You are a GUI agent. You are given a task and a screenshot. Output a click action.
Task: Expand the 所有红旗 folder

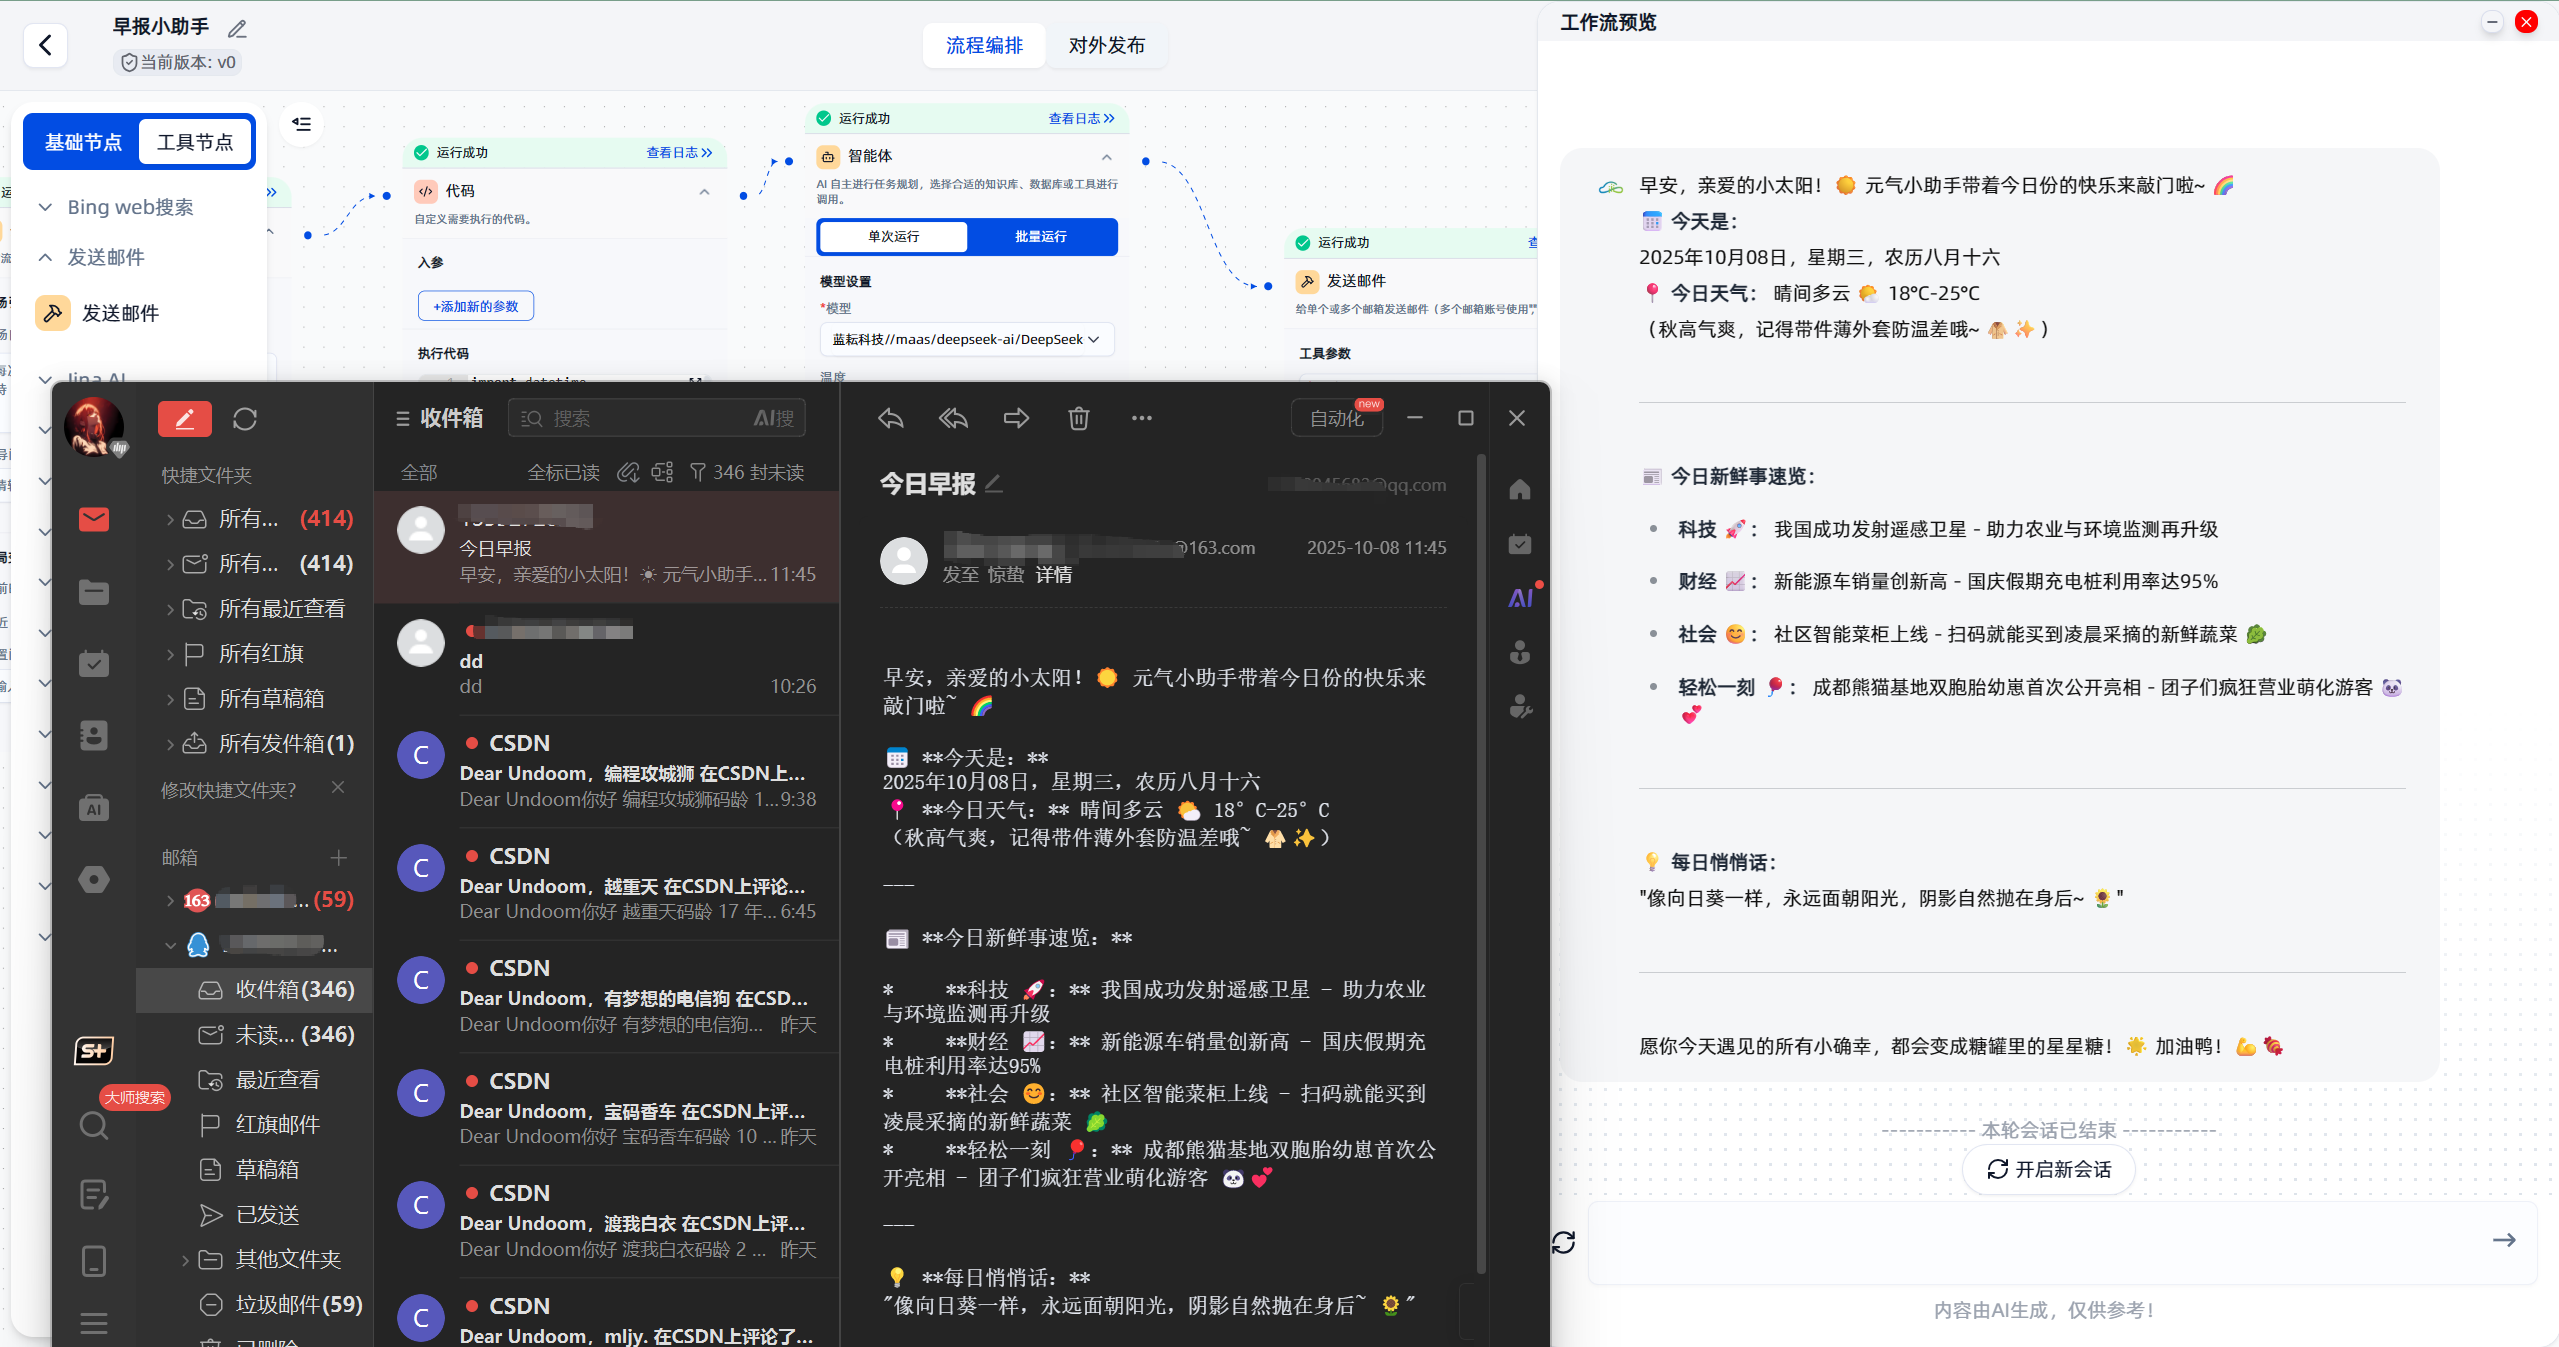point(170,654)
